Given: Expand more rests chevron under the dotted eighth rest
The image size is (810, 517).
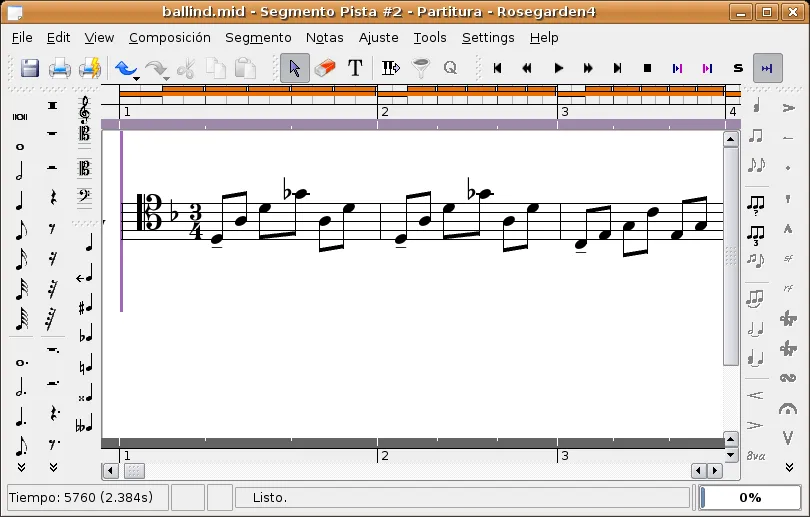Looking at the screenshot, I should click(x=53, y=467).
